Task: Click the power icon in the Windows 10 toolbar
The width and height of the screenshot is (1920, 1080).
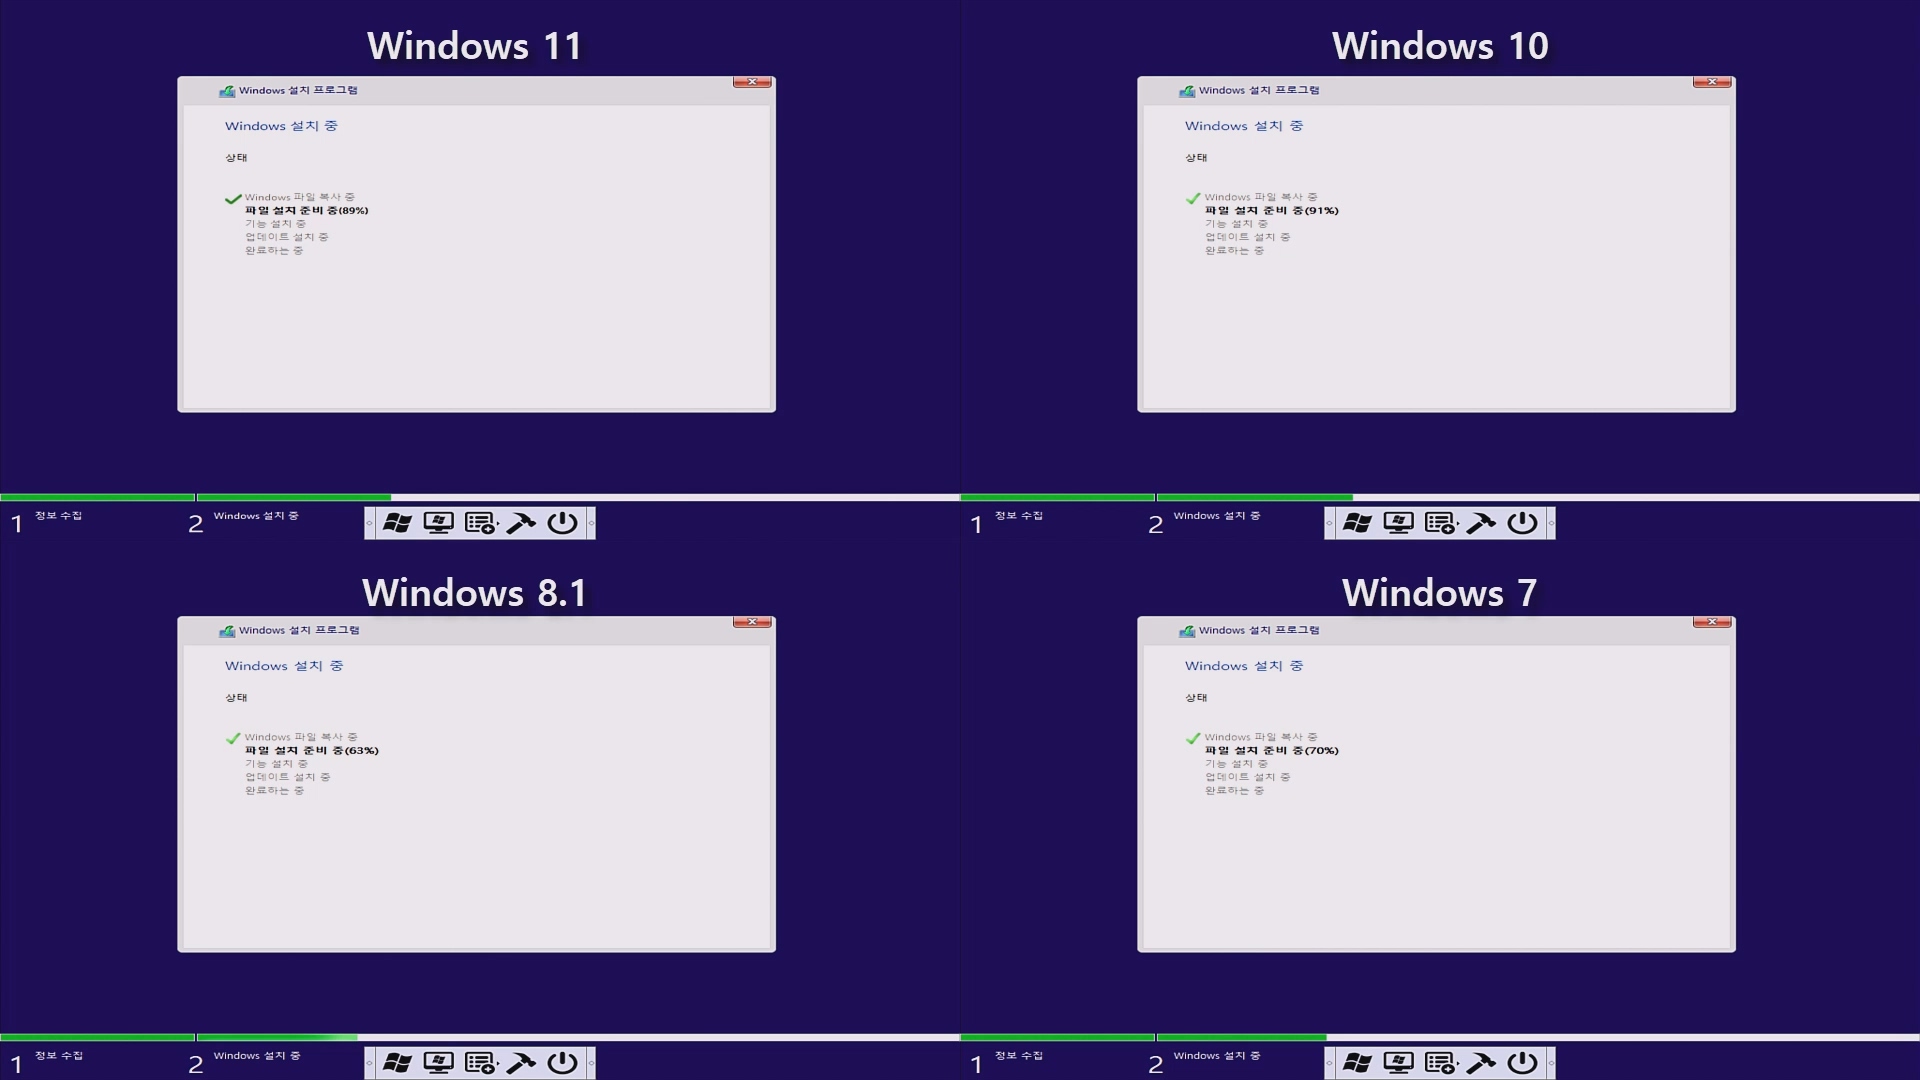Action: 1522,523
